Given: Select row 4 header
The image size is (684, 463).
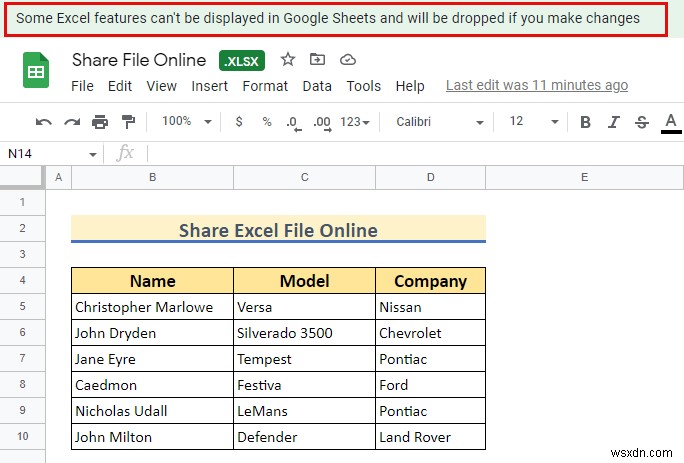Looking at the screenshot, I should pyautogui.click(x=22, y=280).
